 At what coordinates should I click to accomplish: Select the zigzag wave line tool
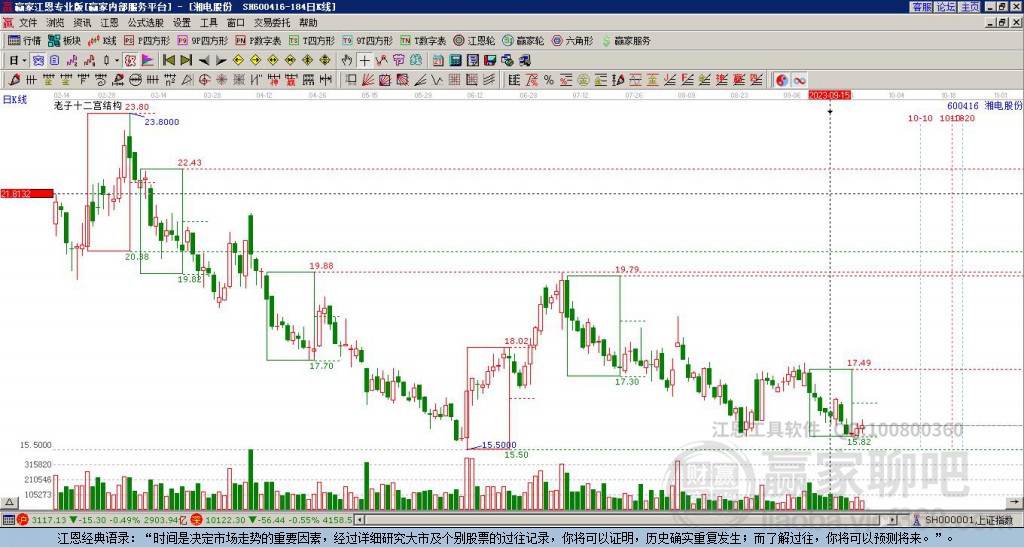436,80
